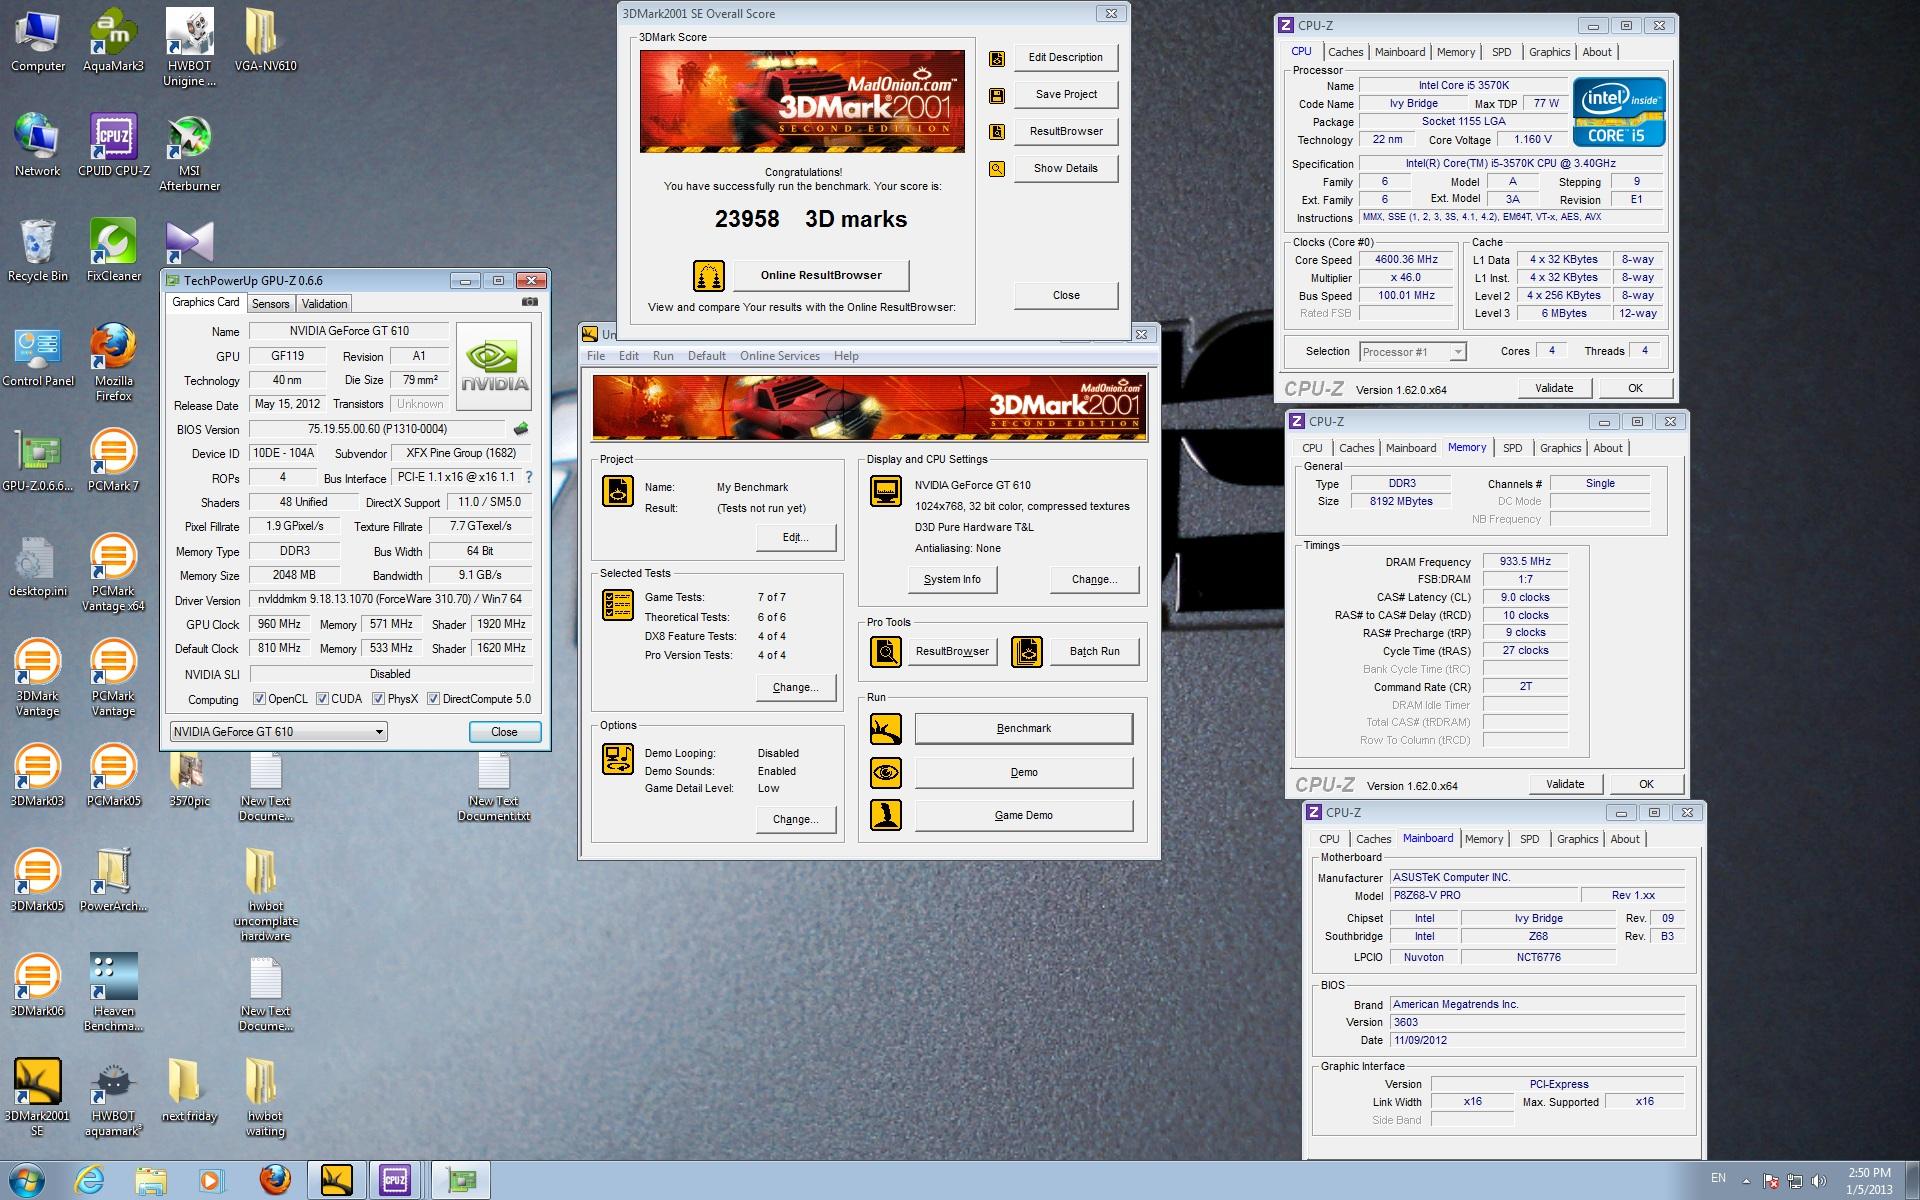Click the DRAM Frequency value field
Viewport: 1920px width, 1200px height.
(x=1525, y=562)
